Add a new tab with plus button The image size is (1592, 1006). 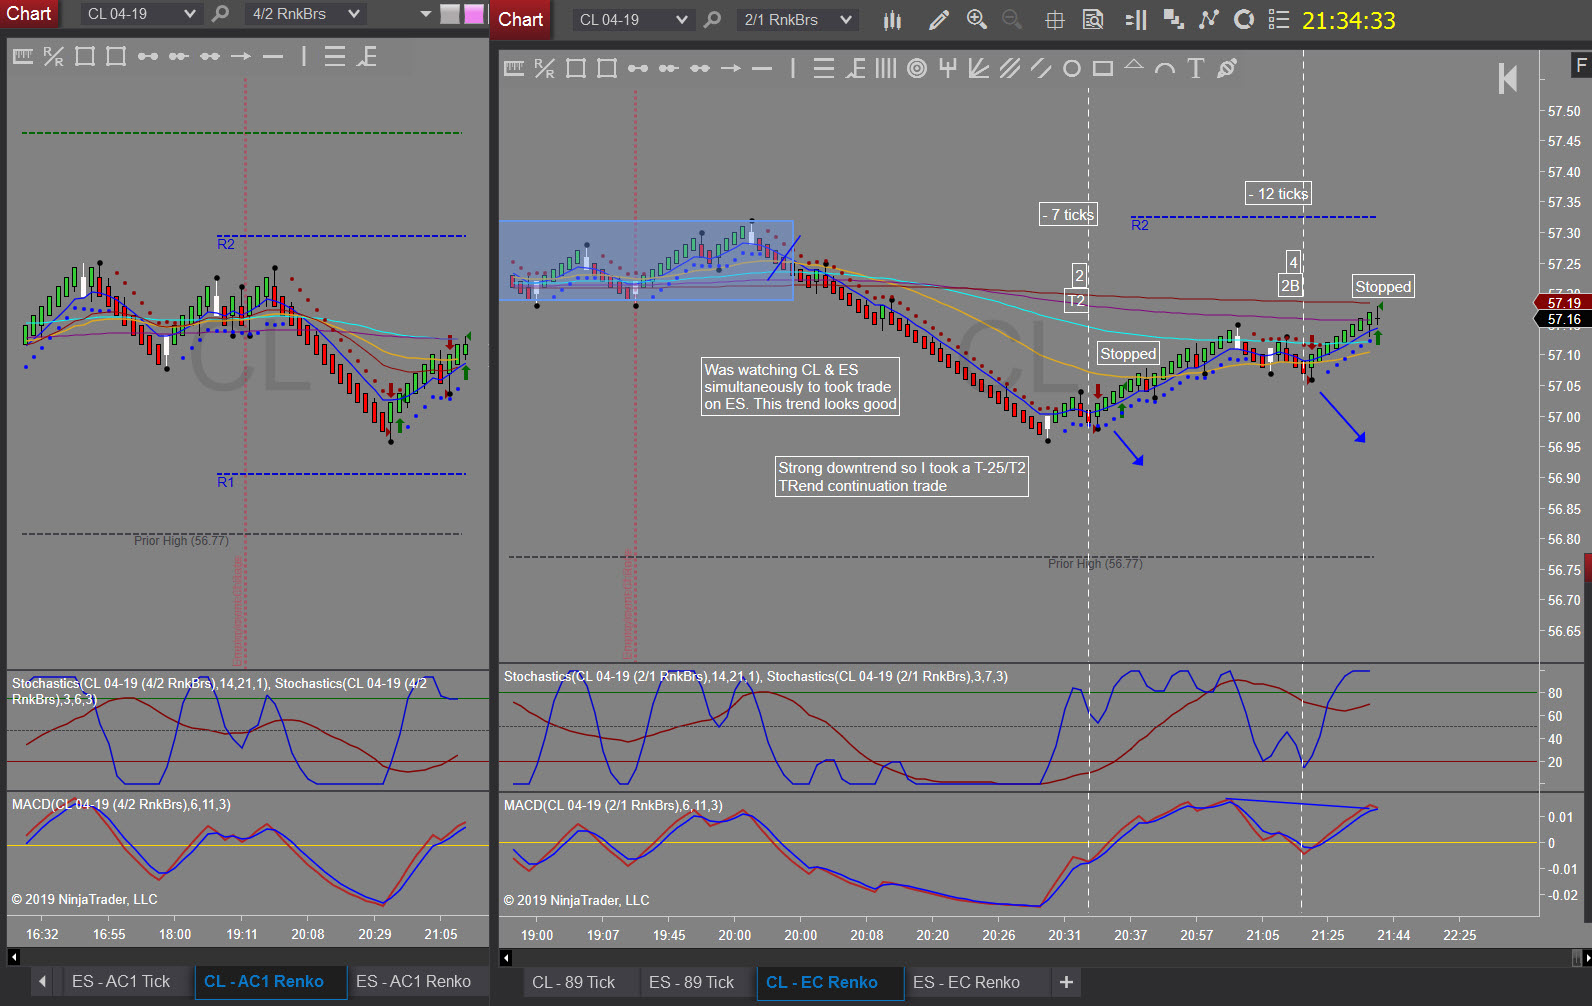pos(1066,982)
